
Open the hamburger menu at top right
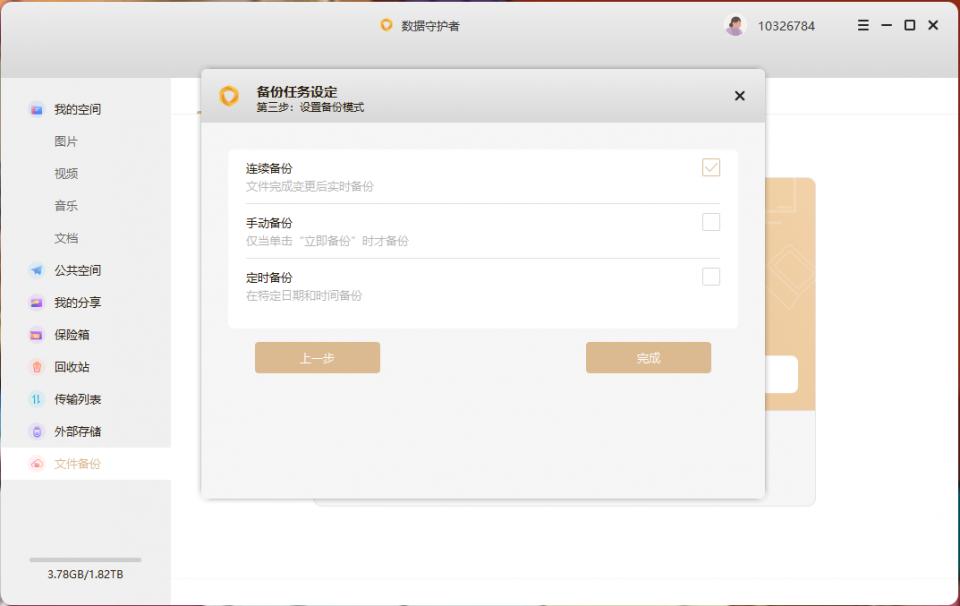[862, 25]
